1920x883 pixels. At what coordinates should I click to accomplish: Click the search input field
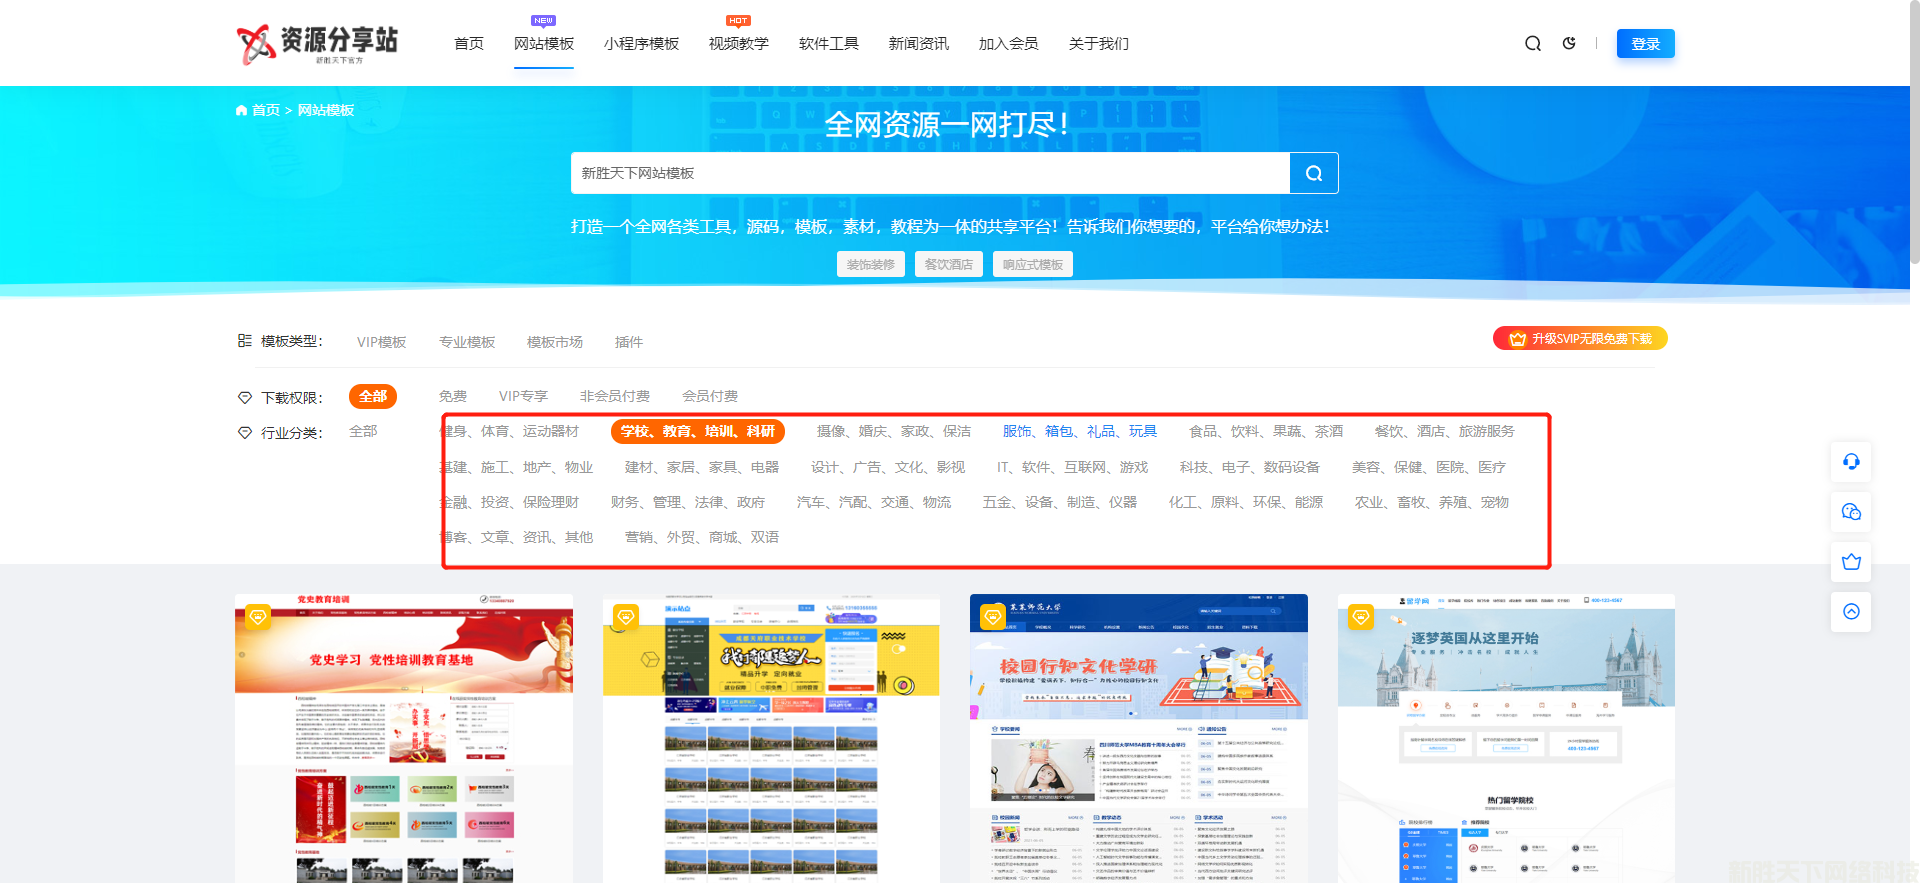pos(930,173)
